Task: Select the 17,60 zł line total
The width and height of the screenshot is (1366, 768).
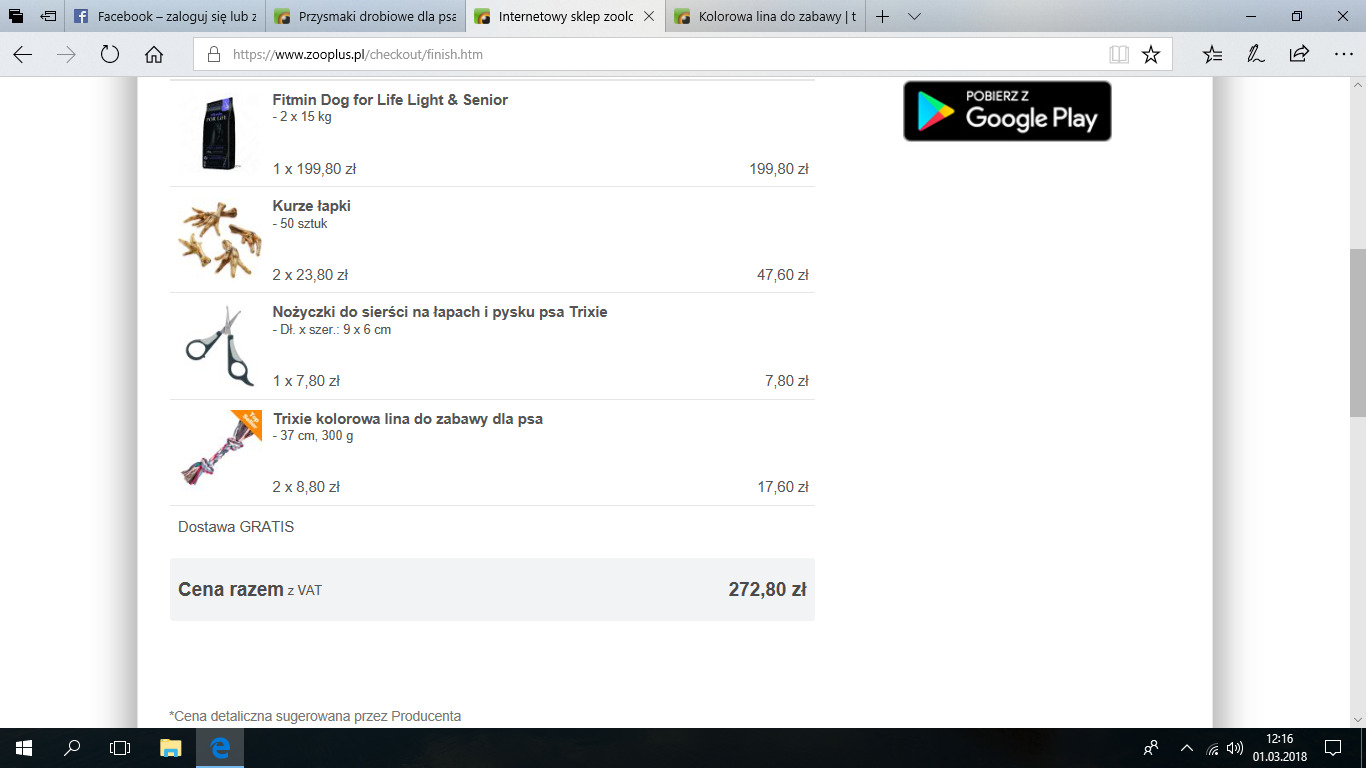Action: (783, 487)
